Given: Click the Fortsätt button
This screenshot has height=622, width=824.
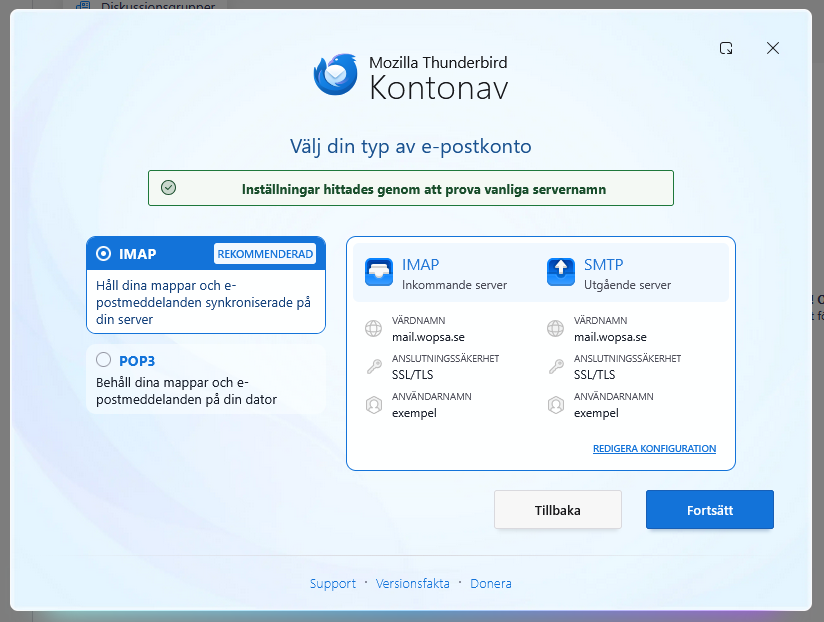Looking at the screenshot, I should tap(709, 510).
